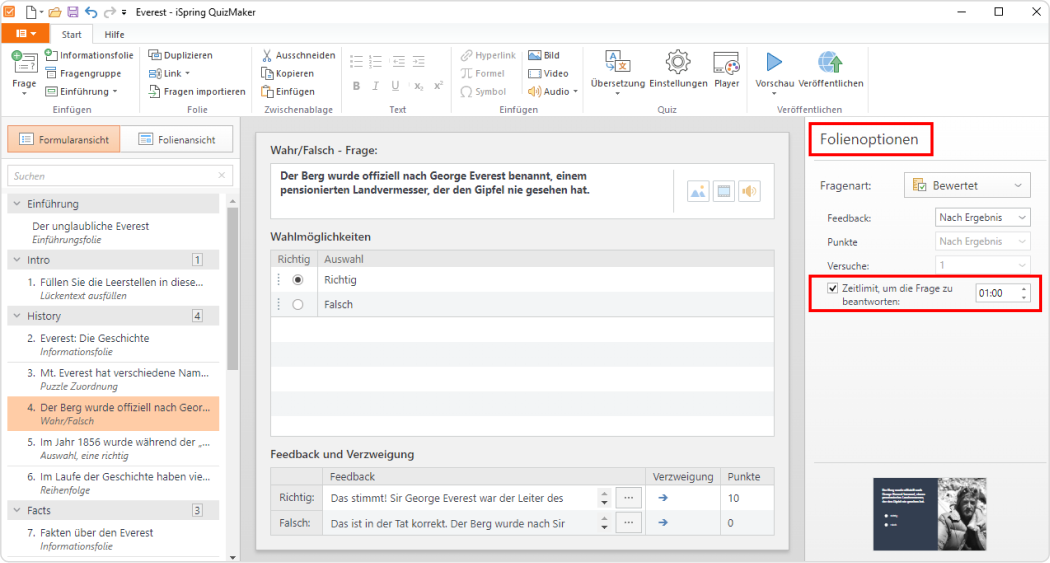Uncheck Zeitlimit checkbox
Image resolution: width=1050 pixels, height=563 pixels.
832,289
